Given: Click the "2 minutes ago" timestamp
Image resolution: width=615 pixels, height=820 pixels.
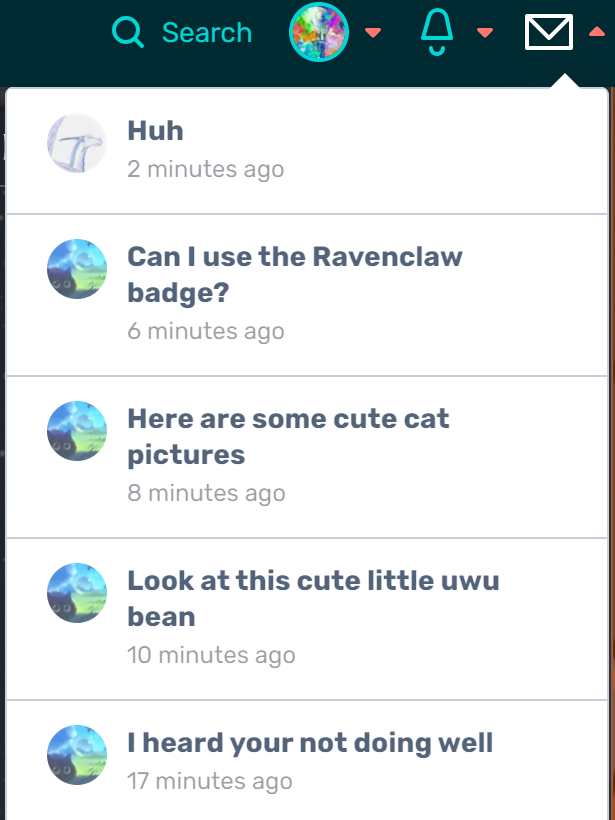Looking at the screenshot, I should [206, 169].
